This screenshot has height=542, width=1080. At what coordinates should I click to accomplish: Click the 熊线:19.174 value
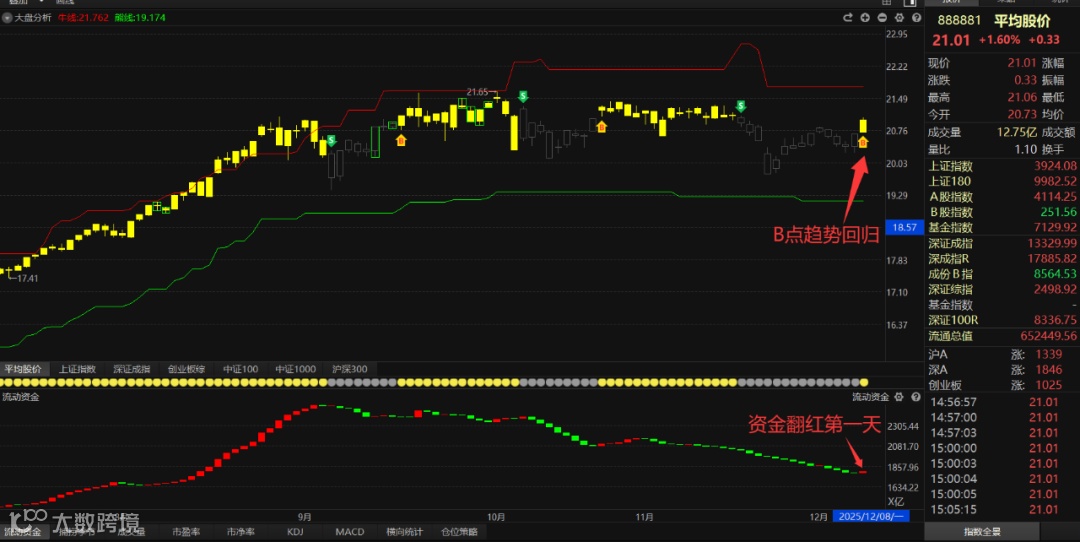[141, 17]
